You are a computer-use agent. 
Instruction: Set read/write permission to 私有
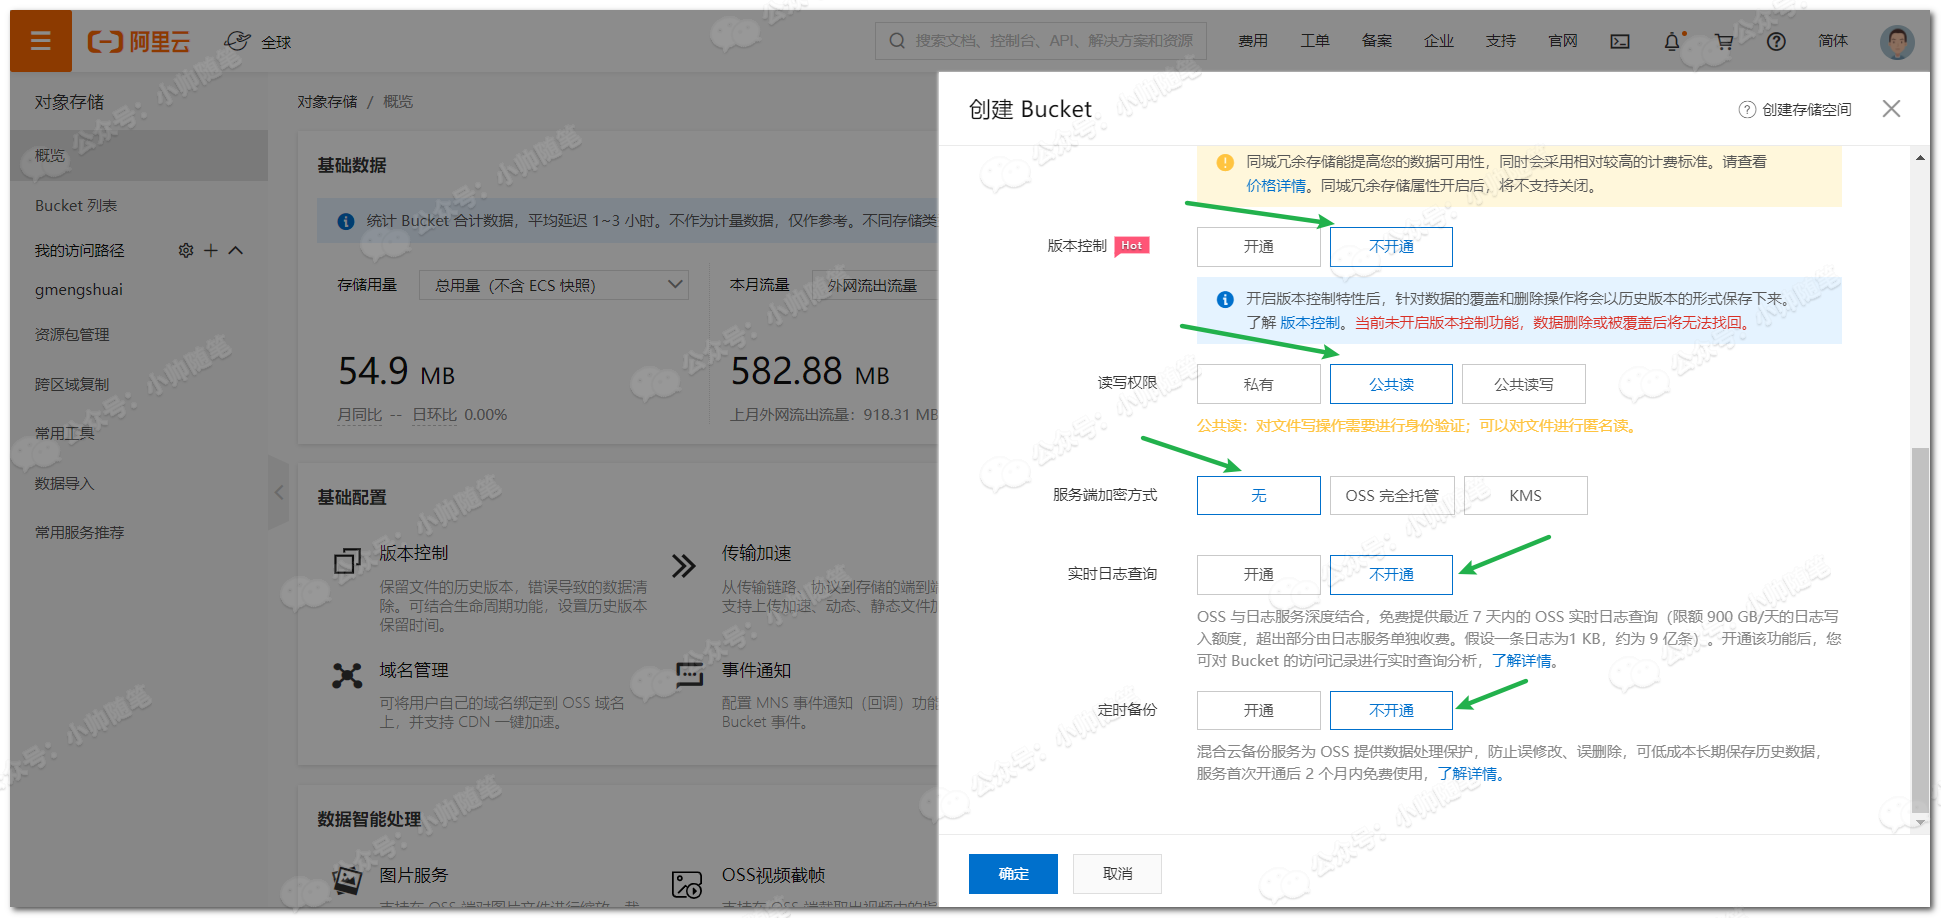1258,384
